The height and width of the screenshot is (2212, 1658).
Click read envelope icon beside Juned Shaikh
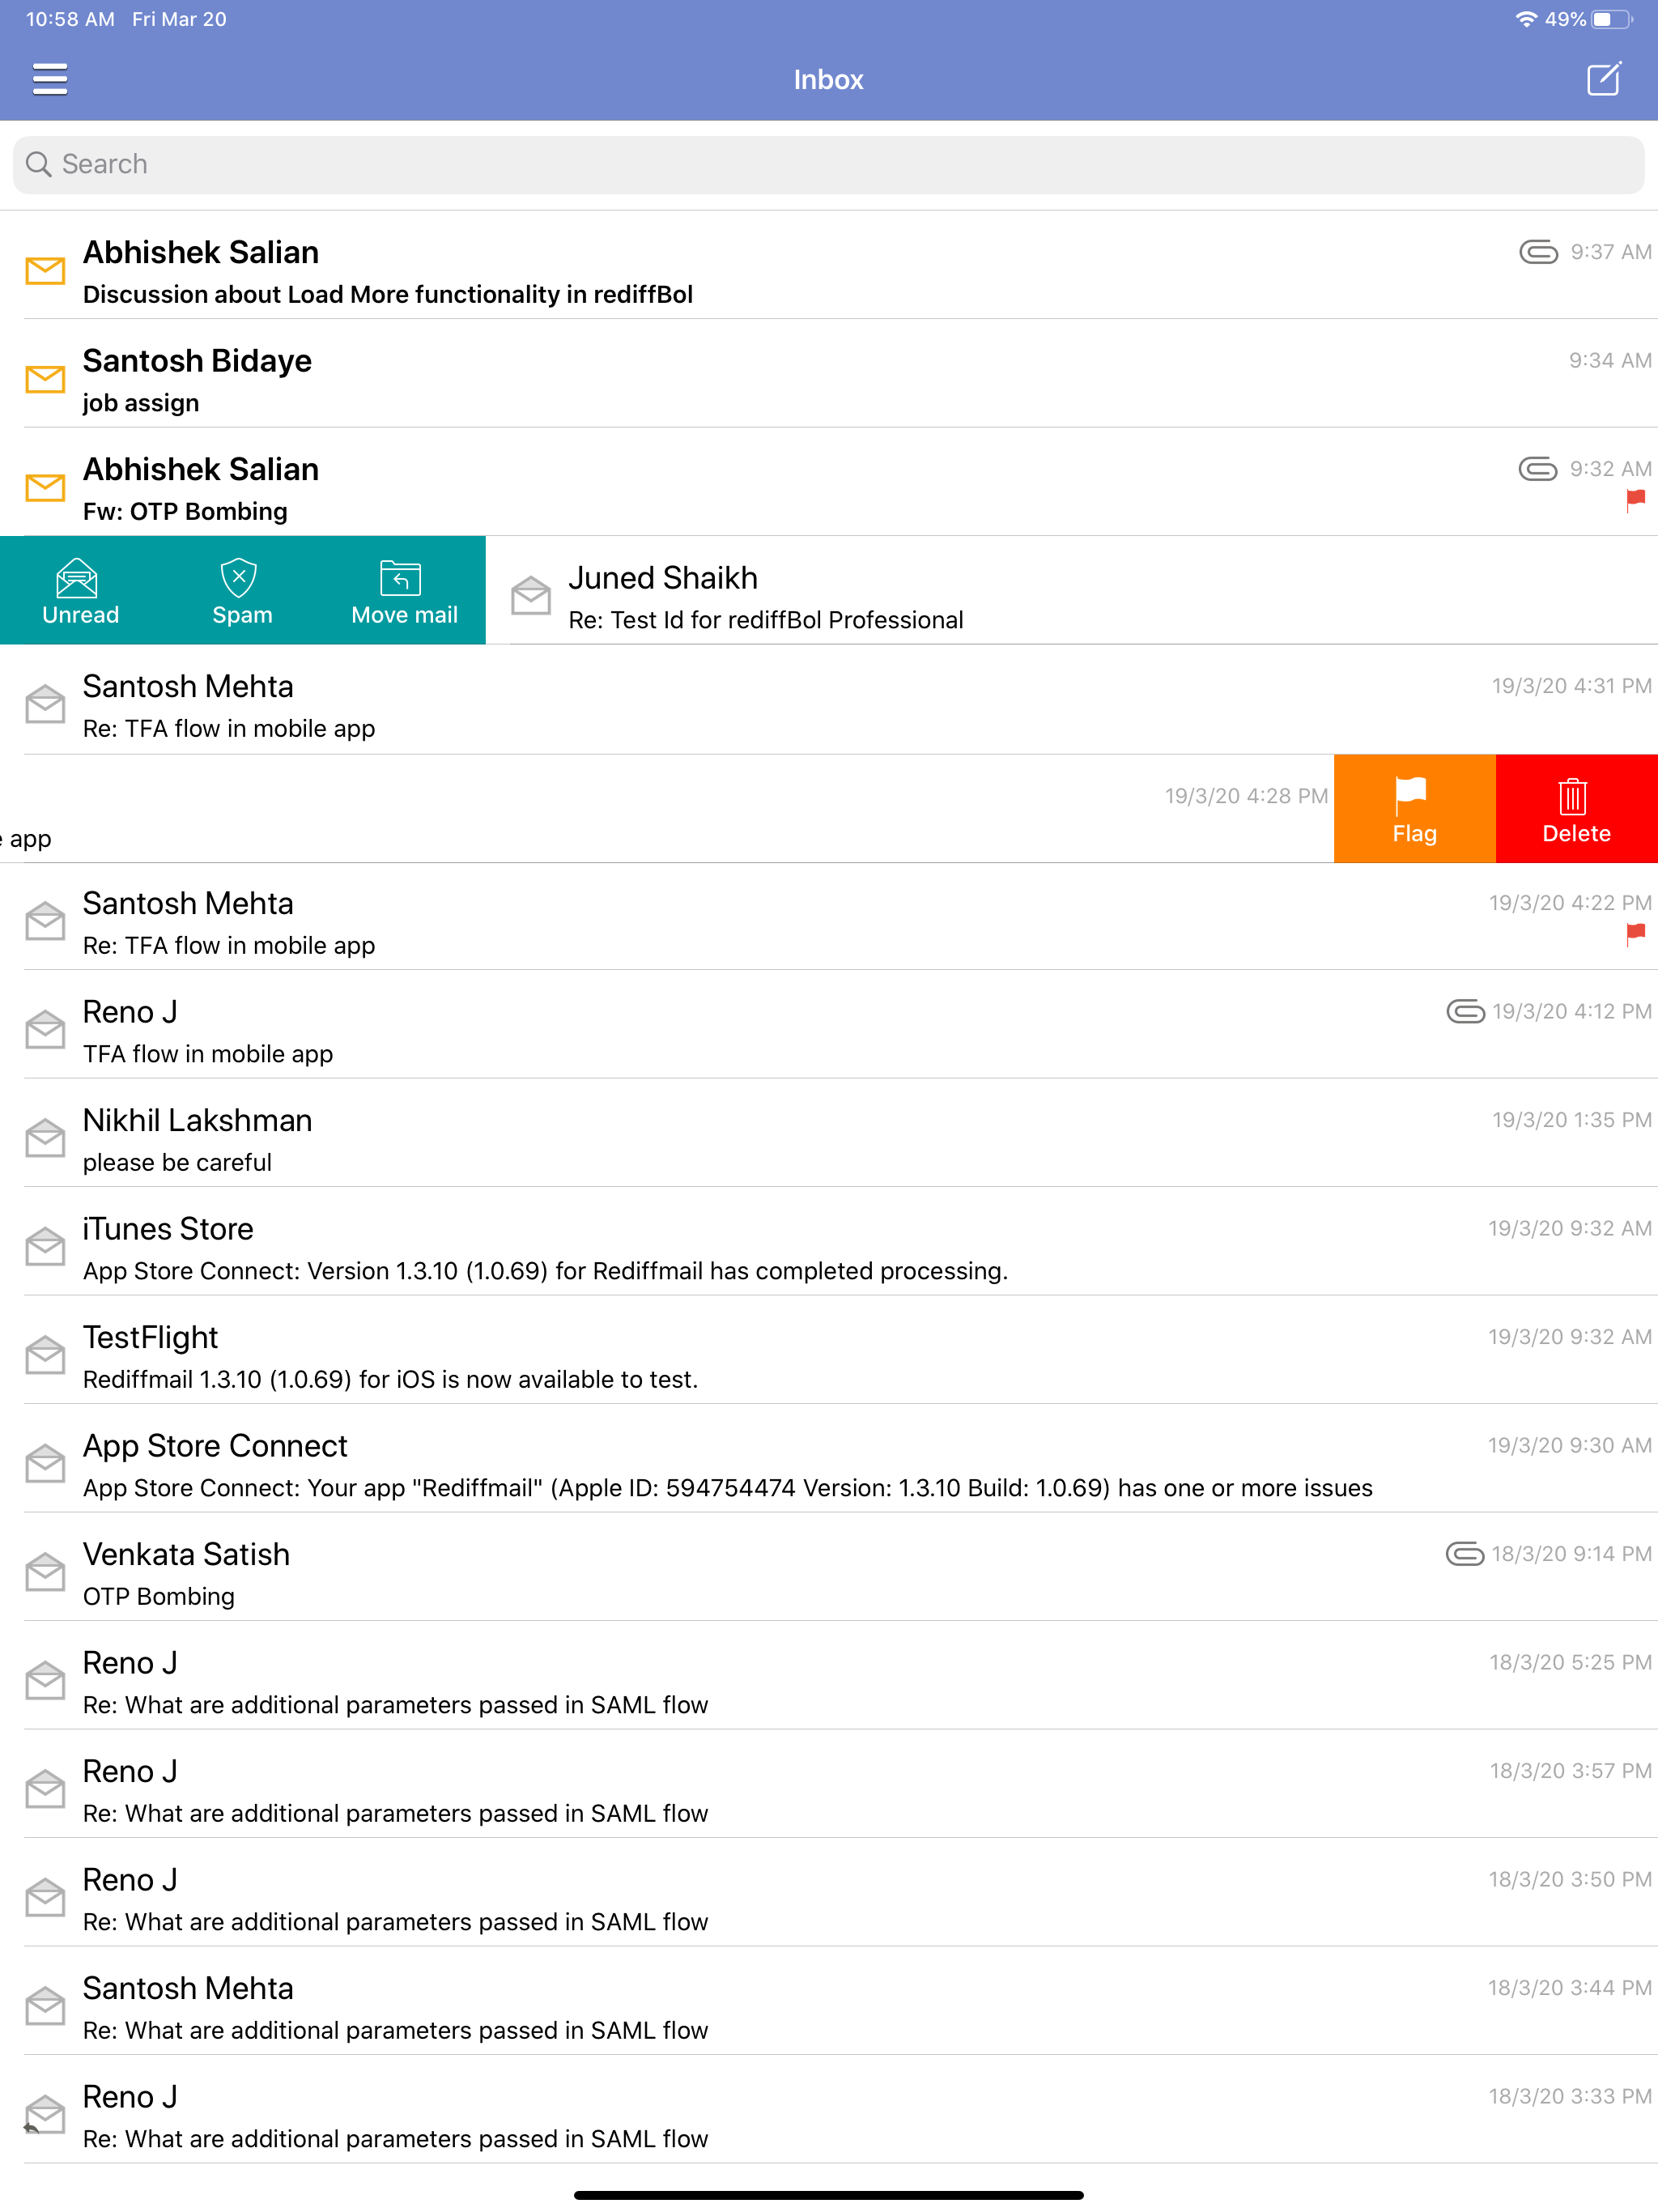(x=531, y=595)
